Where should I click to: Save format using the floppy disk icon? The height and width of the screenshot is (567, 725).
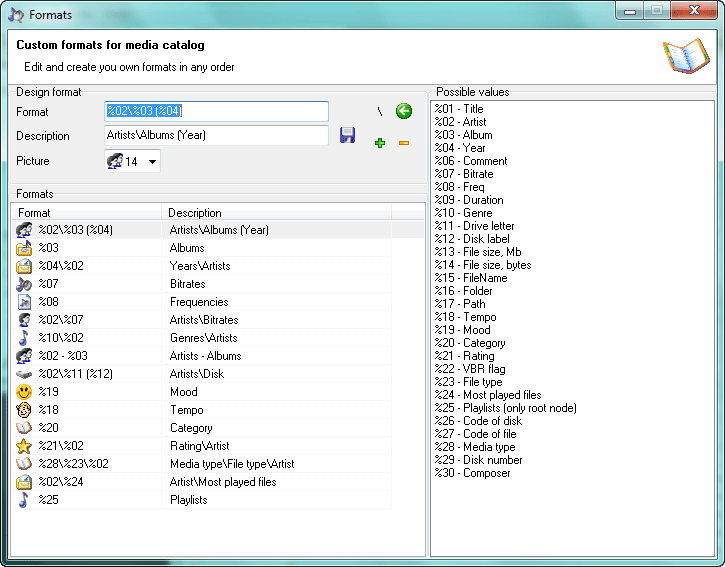(x=347, y=135)
